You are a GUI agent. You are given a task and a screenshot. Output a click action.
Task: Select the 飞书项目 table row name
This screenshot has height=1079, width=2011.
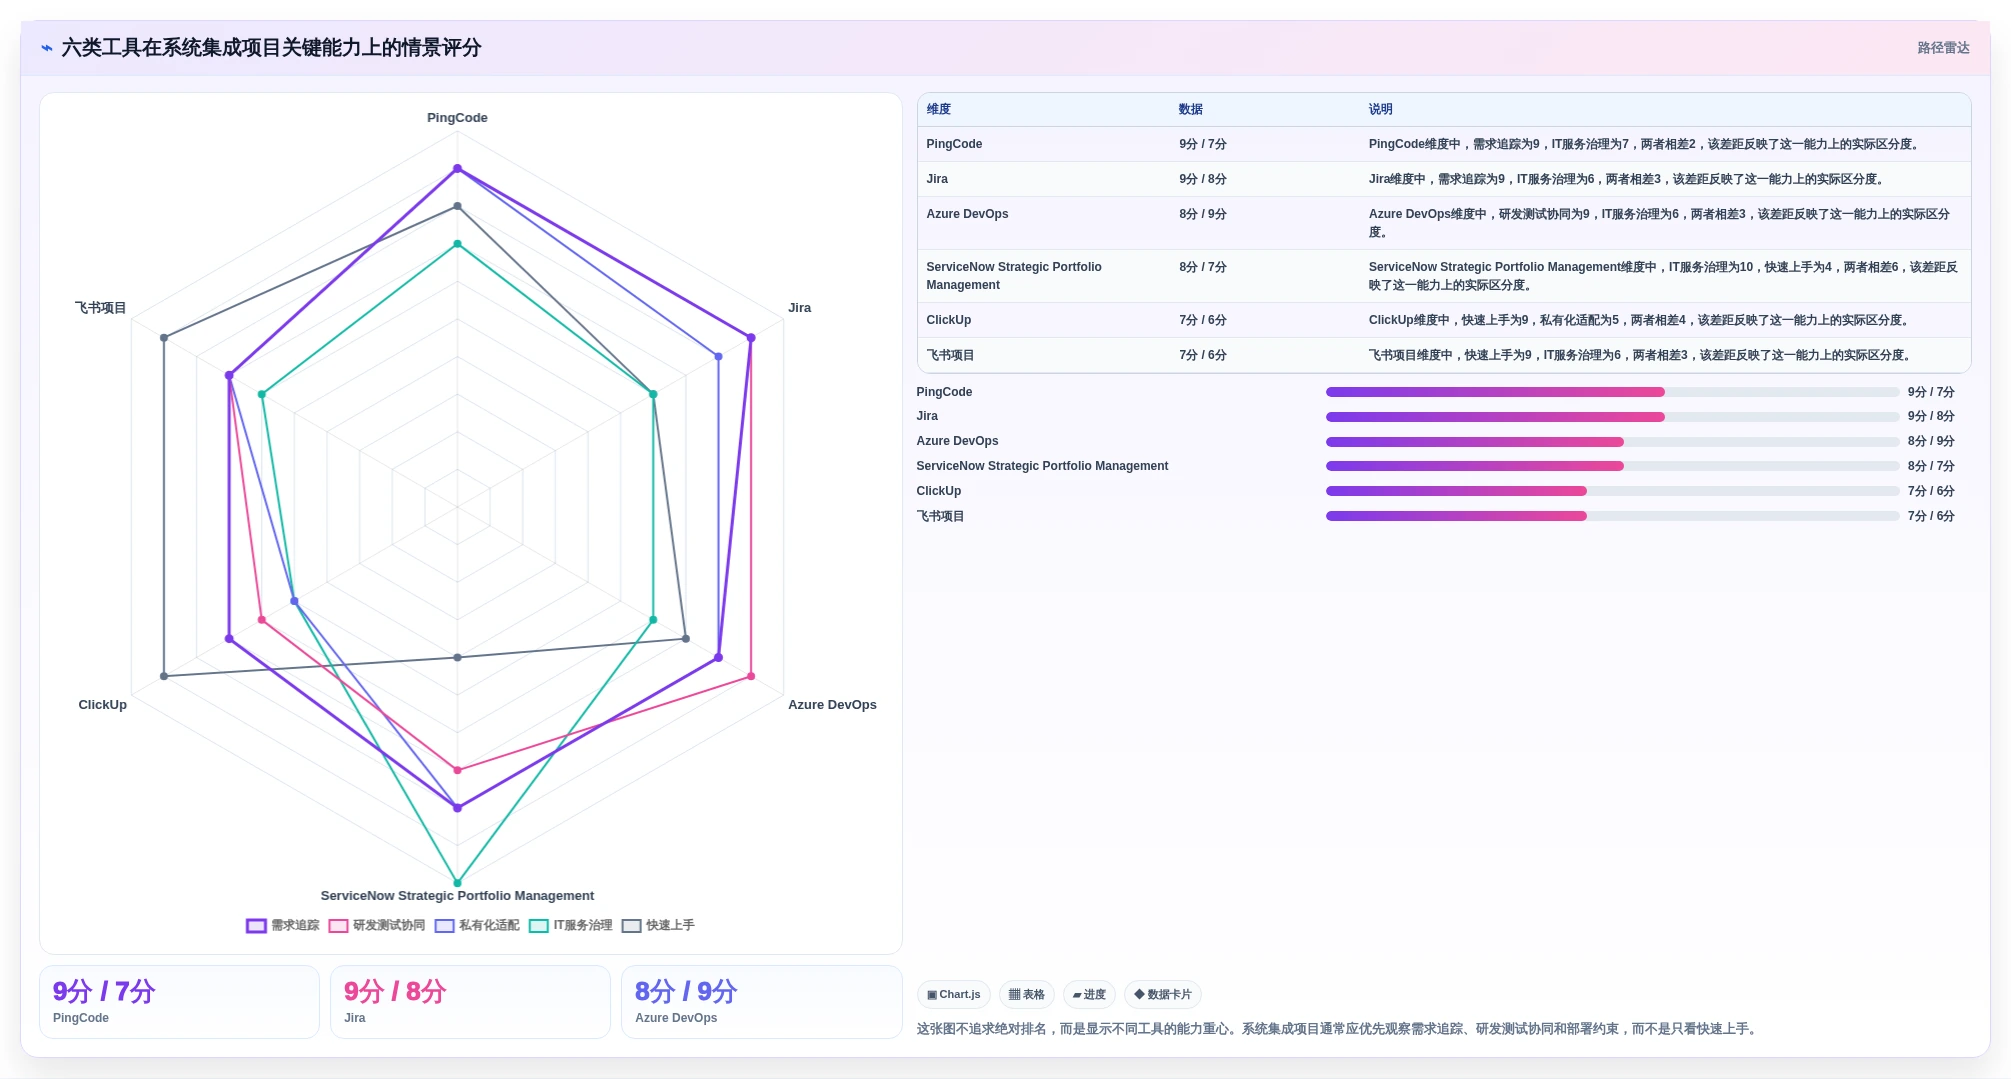tap(950, 355)
